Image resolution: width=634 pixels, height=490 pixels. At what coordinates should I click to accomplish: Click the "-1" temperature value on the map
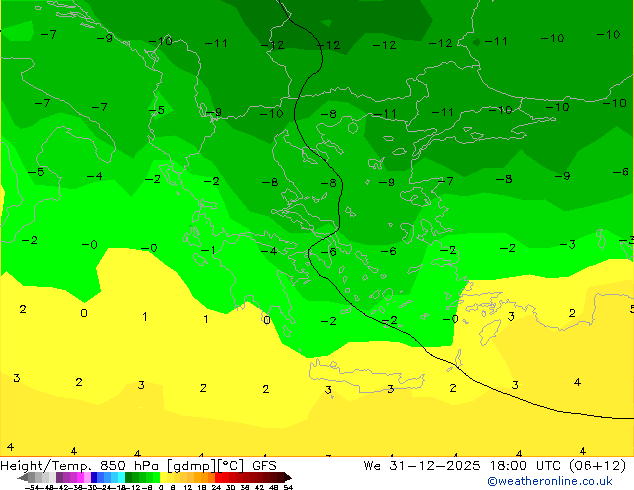tap(208, 250)
